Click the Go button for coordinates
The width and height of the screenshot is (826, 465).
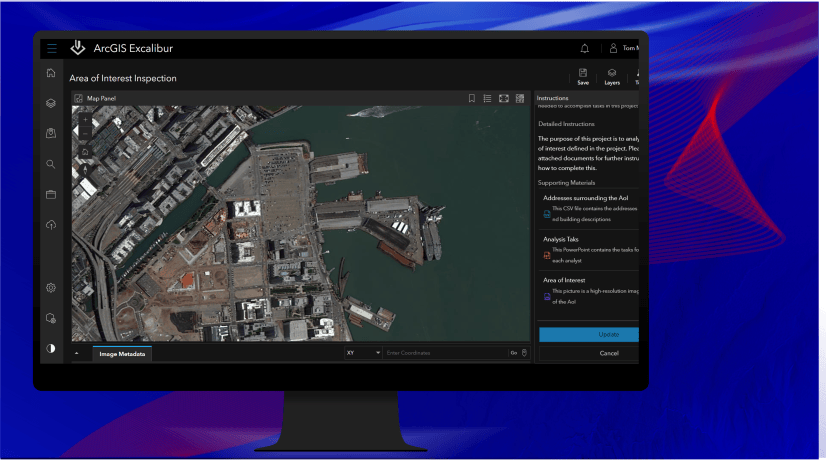[514, 353]
